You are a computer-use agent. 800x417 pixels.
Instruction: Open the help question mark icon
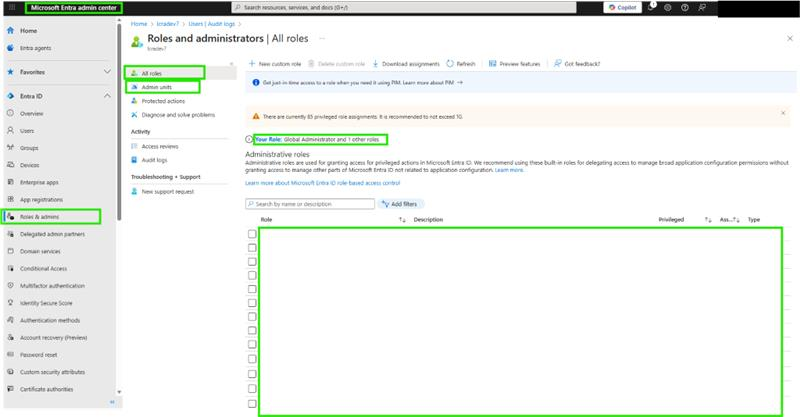pos(685,8)
